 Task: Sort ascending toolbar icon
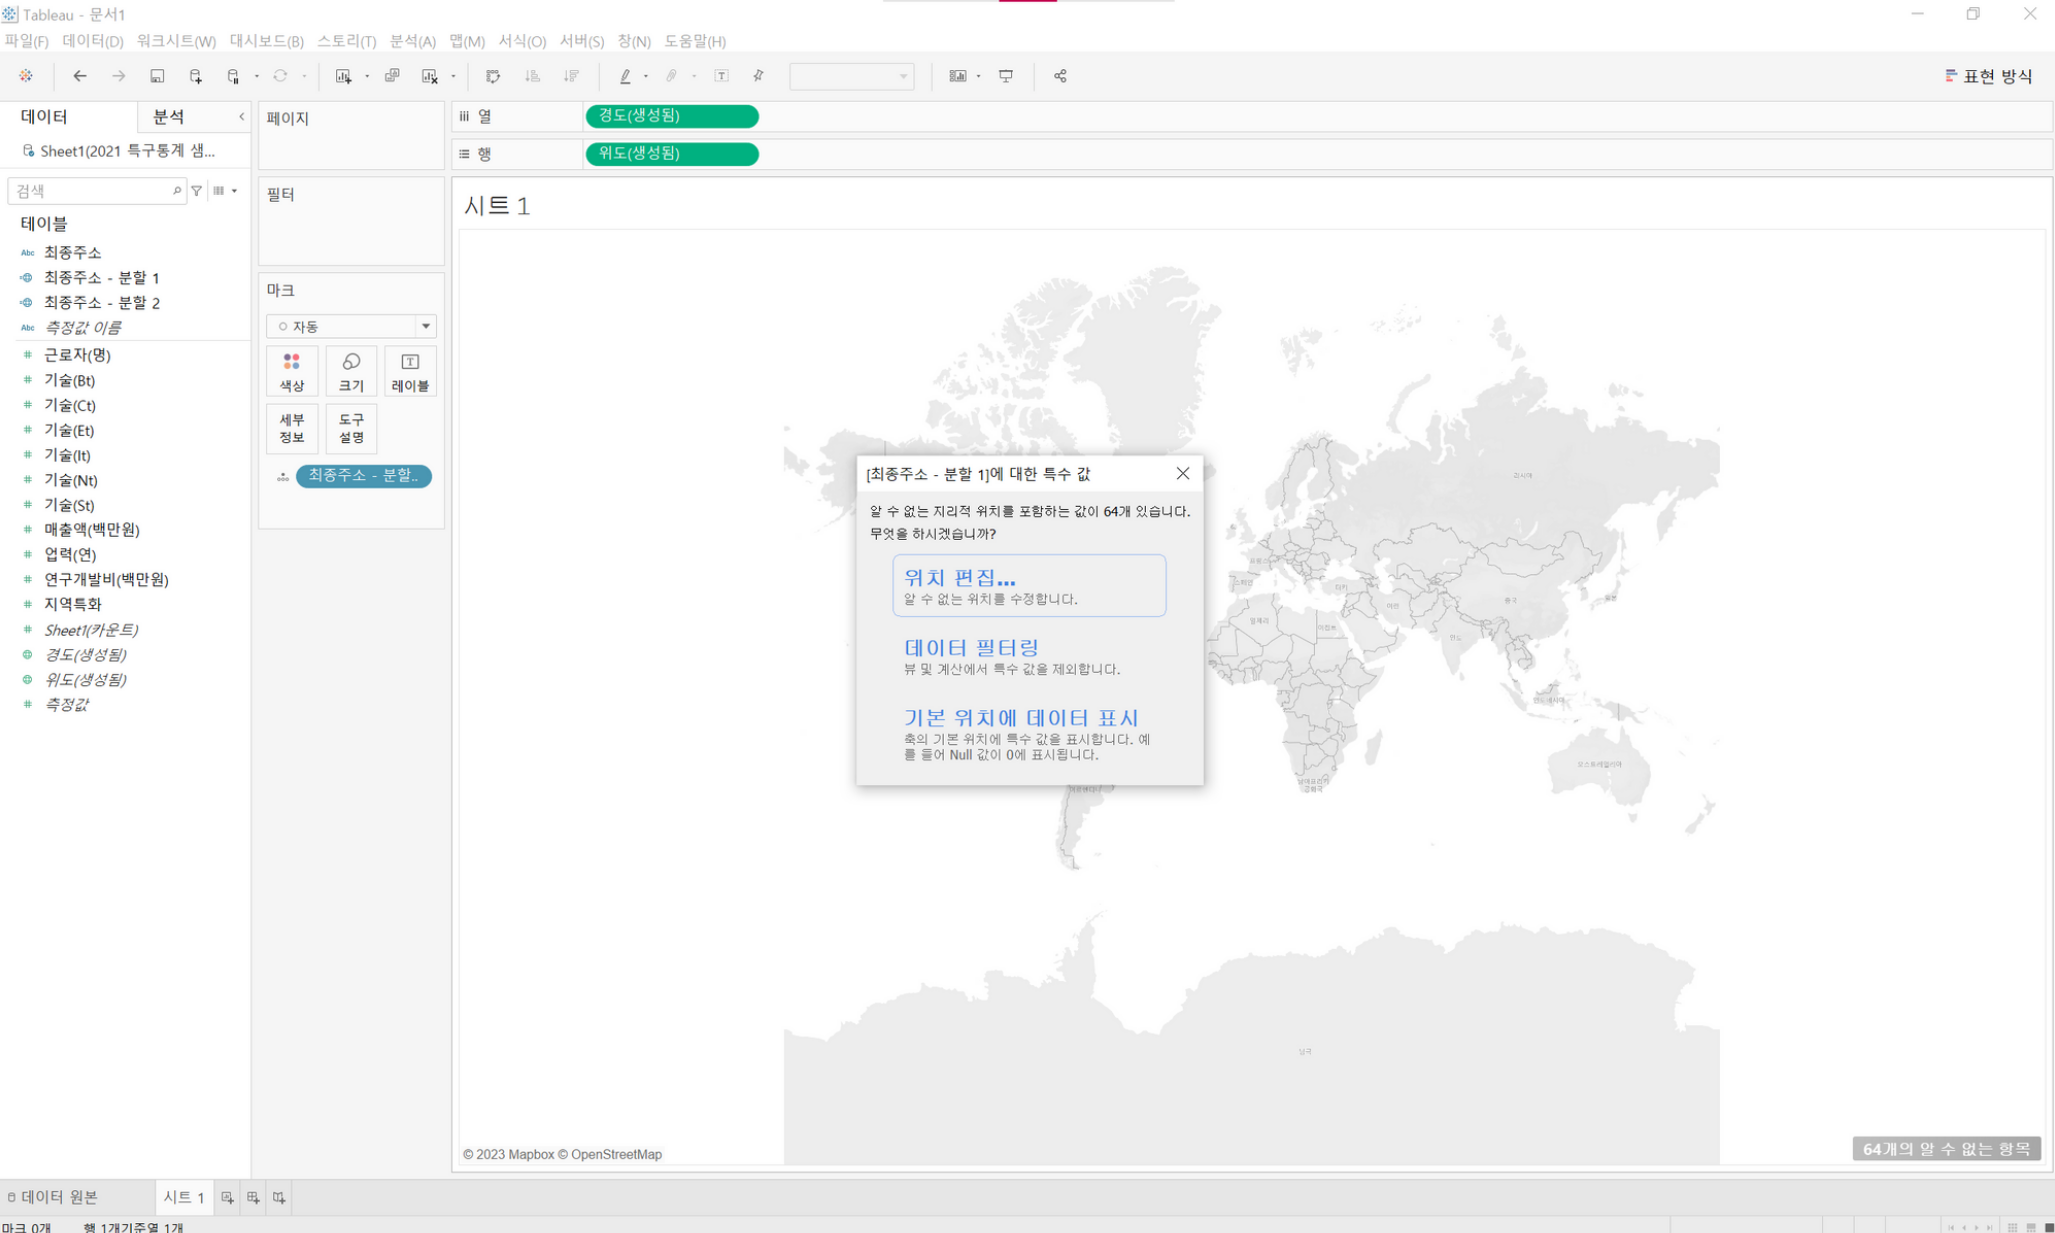532,76
